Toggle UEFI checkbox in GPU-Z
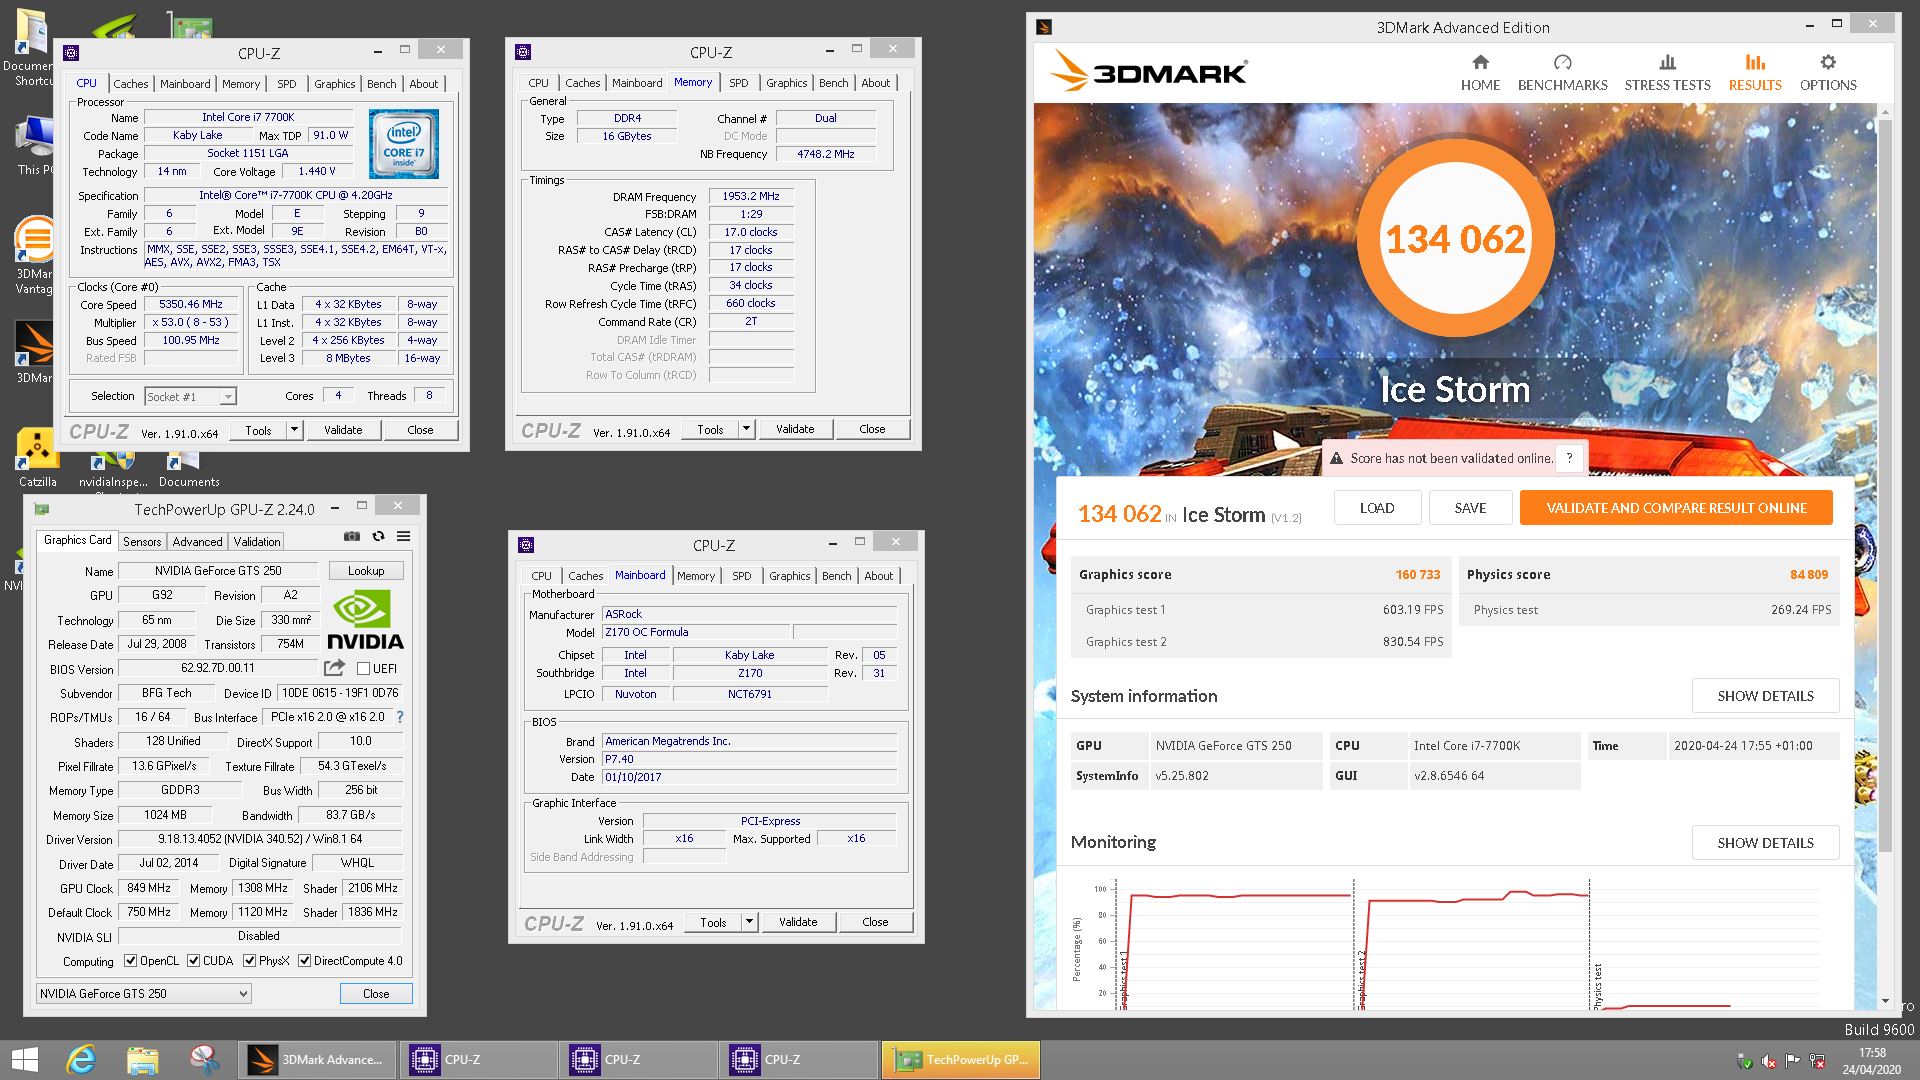 point(364,669)
